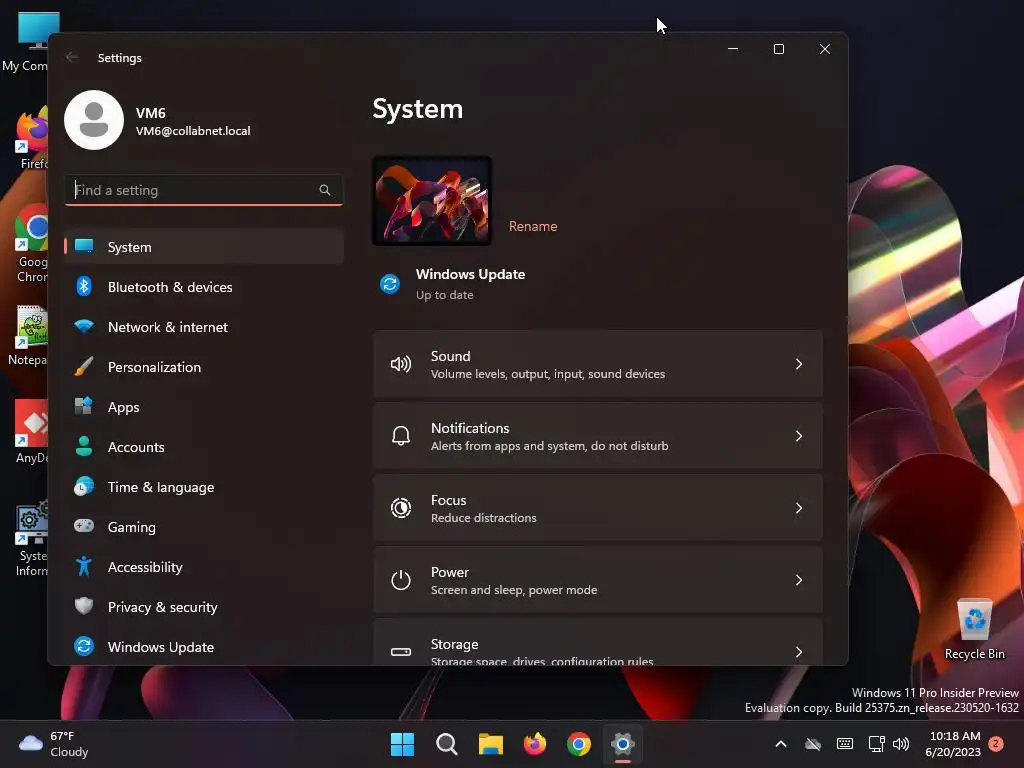This screenshot has width=1024, height=768.
Task: Click the power symbol icon on the Power row
Action: [x=401, y=580]
